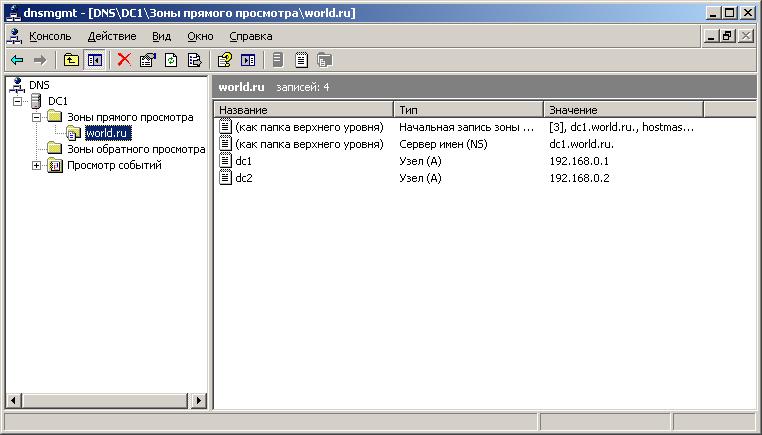
Task: Maximize the dnsmgmt window
Action: click(730, 13)
